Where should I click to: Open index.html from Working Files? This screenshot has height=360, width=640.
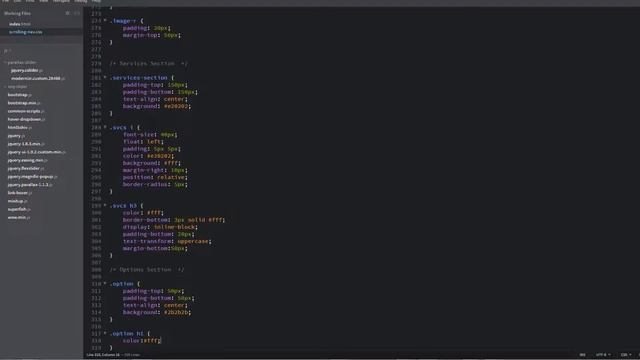click(x=20, y=24)
